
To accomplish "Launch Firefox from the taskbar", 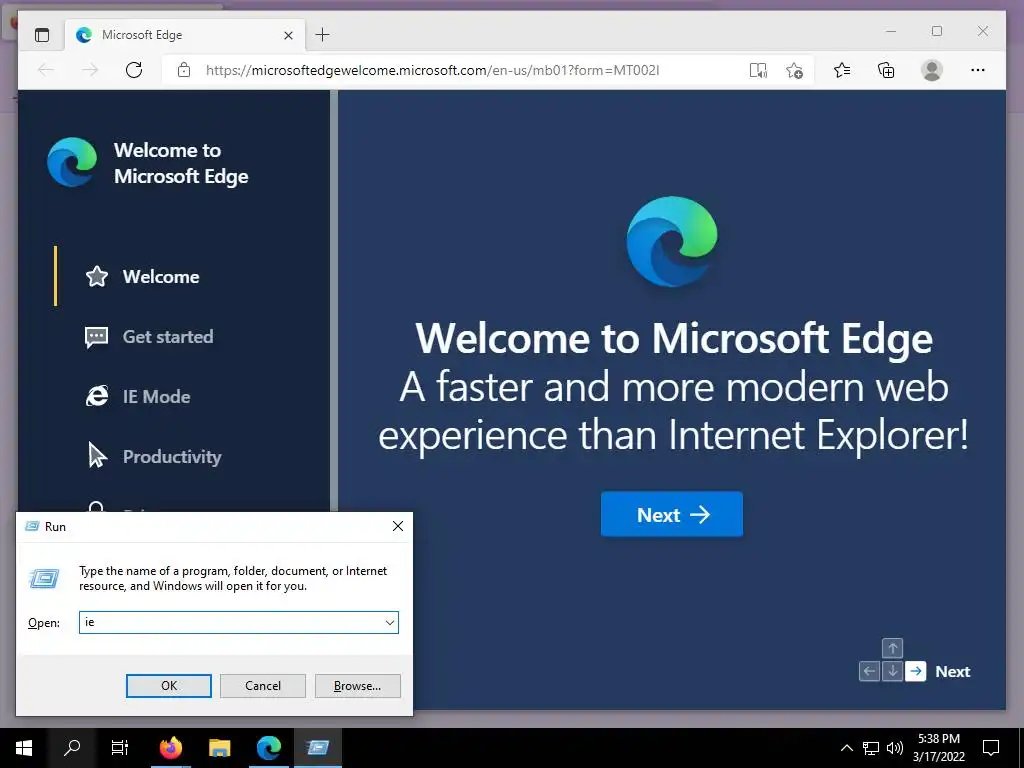I will (171, 748).
